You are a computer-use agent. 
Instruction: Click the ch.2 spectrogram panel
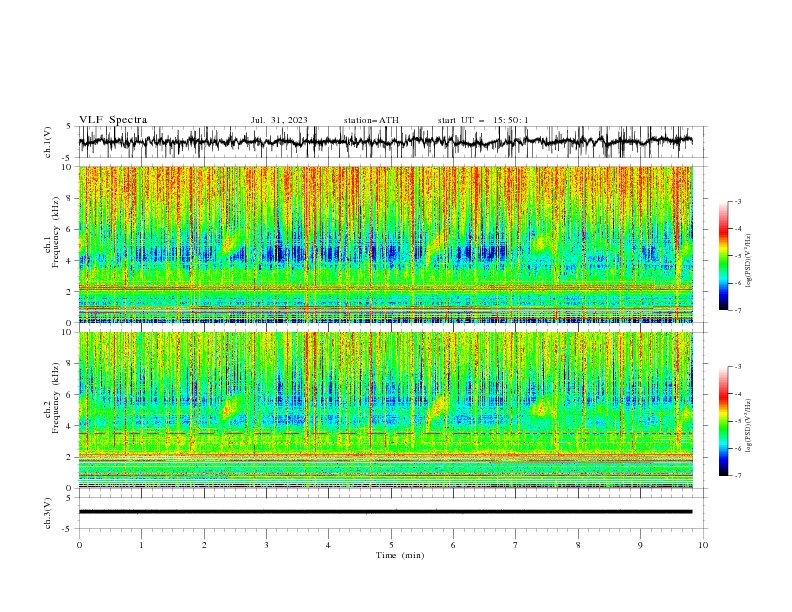click(x=385, y=410)
